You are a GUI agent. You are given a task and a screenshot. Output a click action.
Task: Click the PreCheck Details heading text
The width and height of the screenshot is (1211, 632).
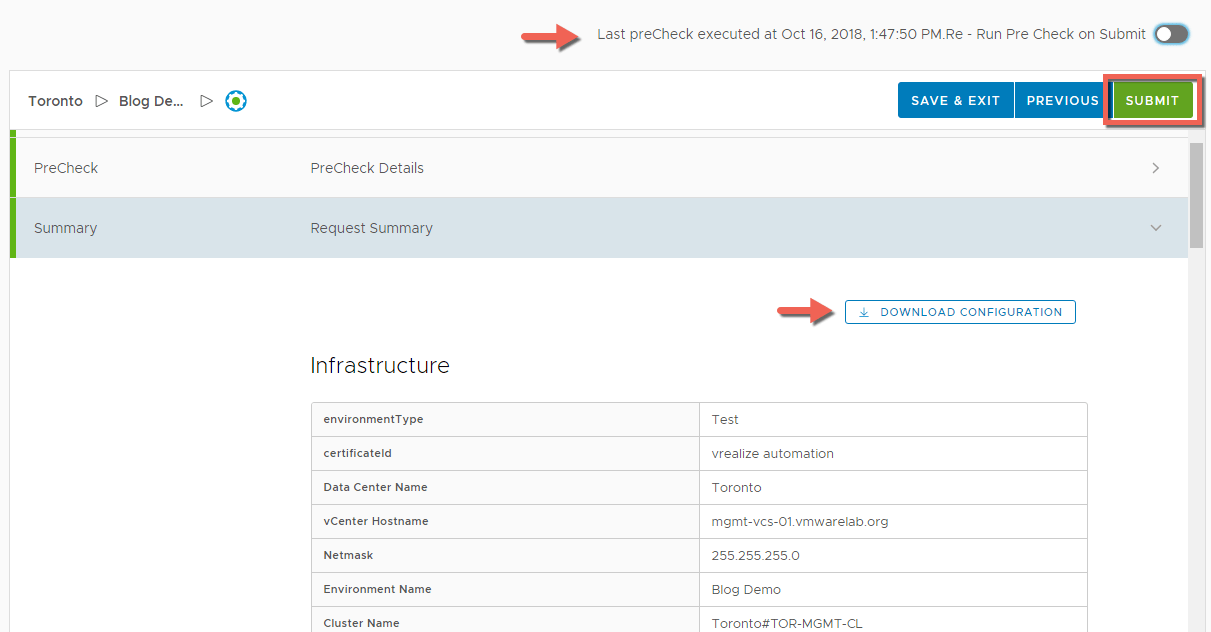(367, 168)
